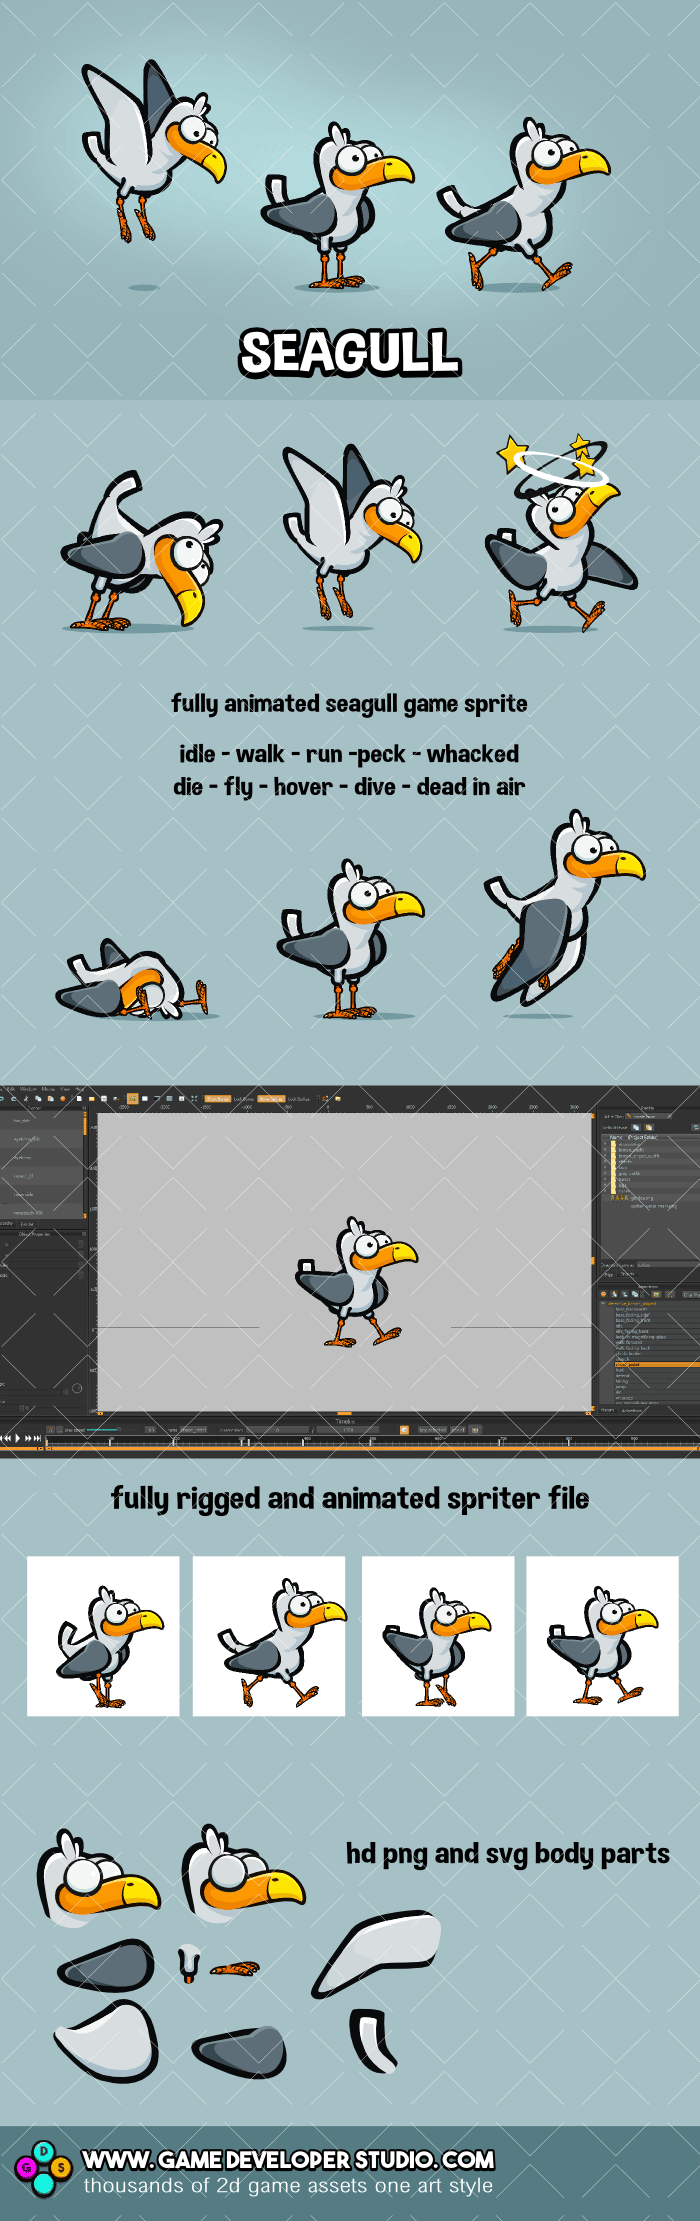Click the colorful gamepad-buttons logo in the footer
Viewport: 700px width, 2221px height.
(x=42, y=2168)
